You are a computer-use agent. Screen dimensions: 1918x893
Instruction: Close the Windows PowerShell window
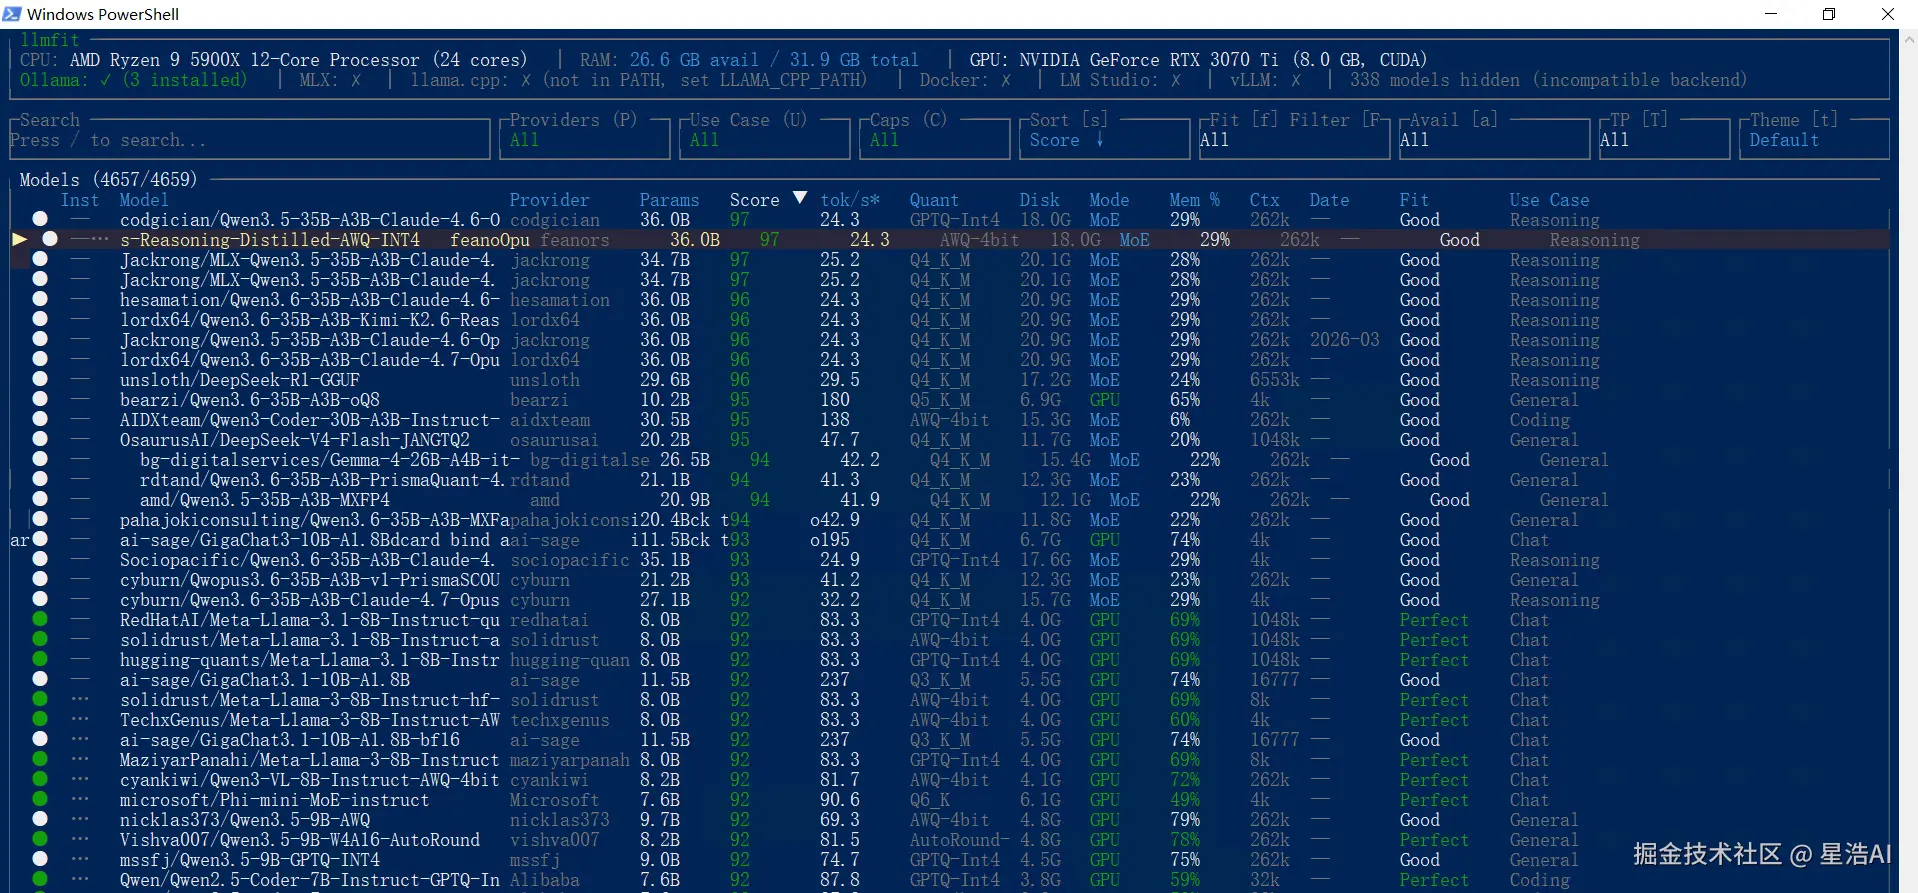[x=1887, y=14]
